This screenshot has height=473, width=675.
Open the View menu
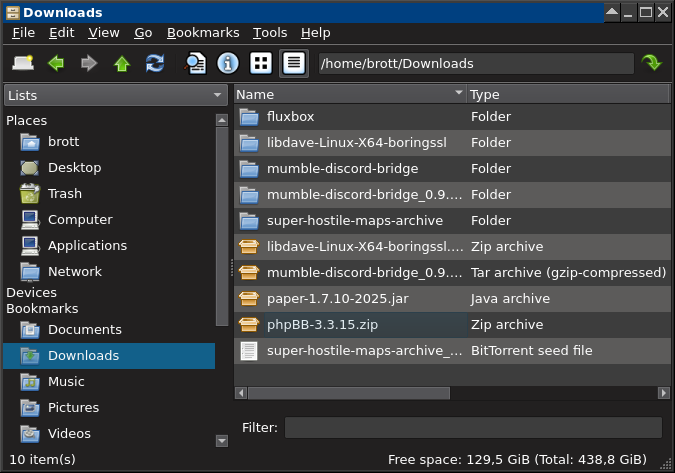(104, 33)
